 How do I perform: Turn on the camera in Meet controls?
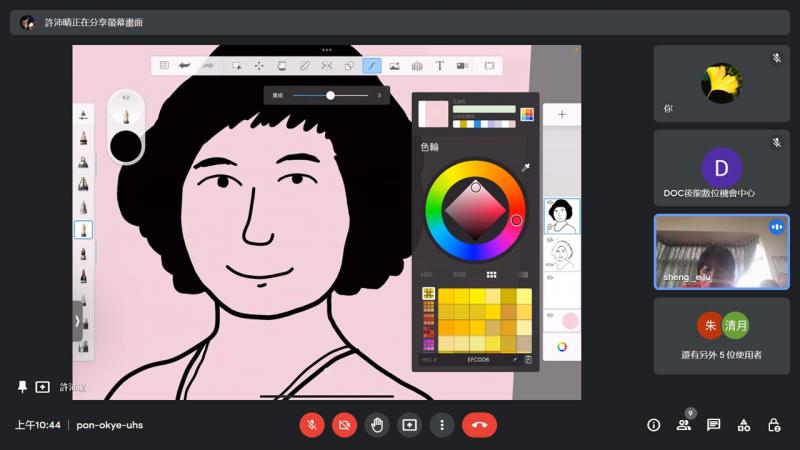(344, 425)
